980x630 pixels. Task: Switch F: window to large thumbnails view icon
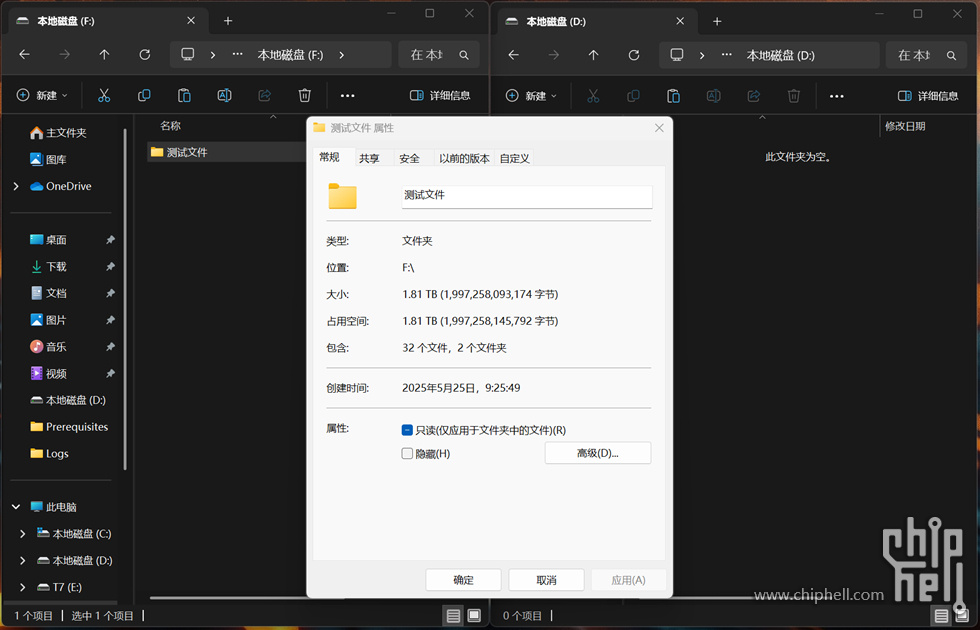point(474,616)
